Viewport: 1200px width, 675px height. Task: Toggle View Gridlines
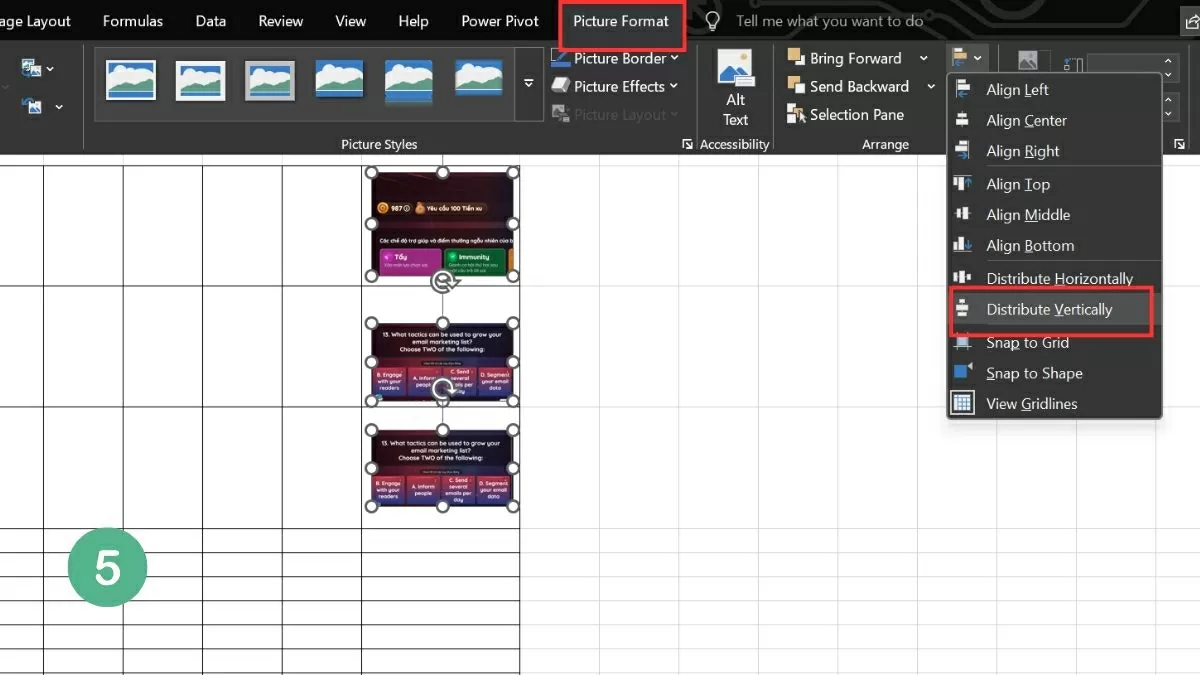(1031, 404)
